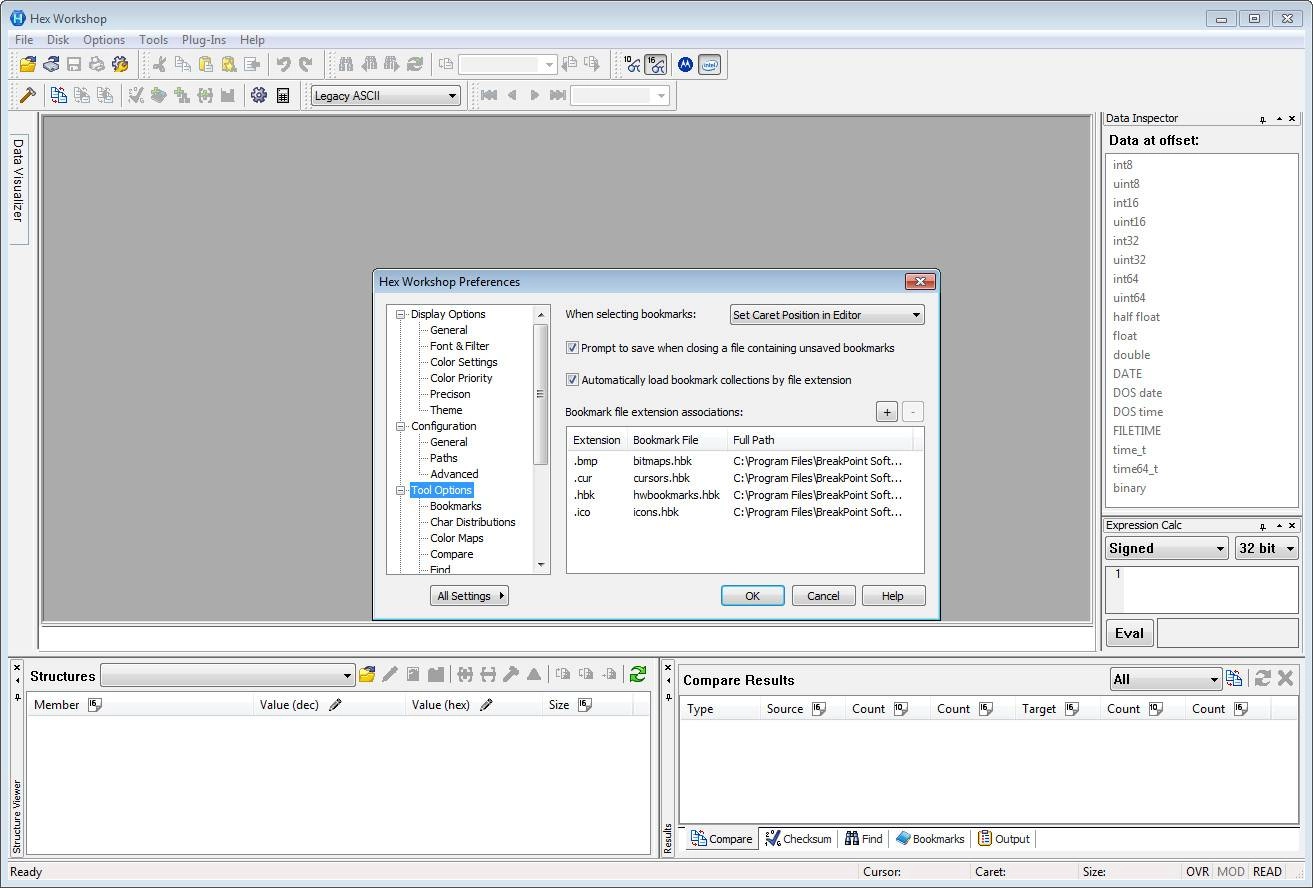Select Color Settings in preferences tree
The width and height of the screenshot is (1313, 888).
463,362
